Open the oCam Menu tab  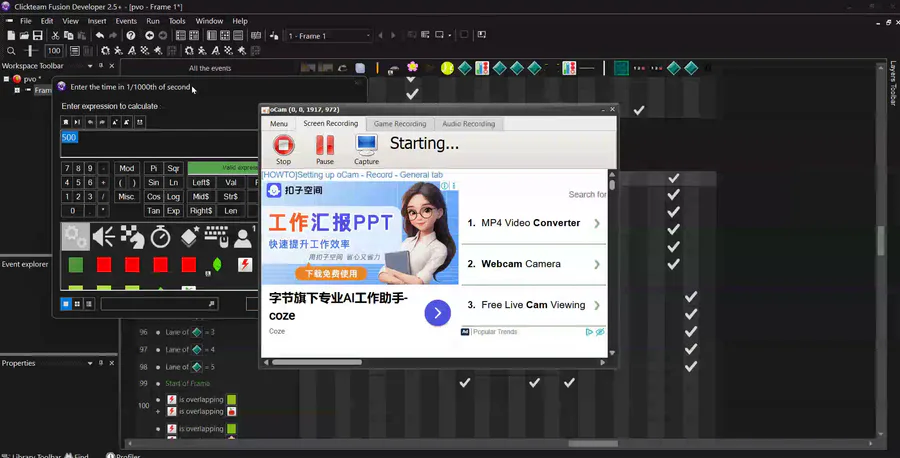tap(279, 123)
